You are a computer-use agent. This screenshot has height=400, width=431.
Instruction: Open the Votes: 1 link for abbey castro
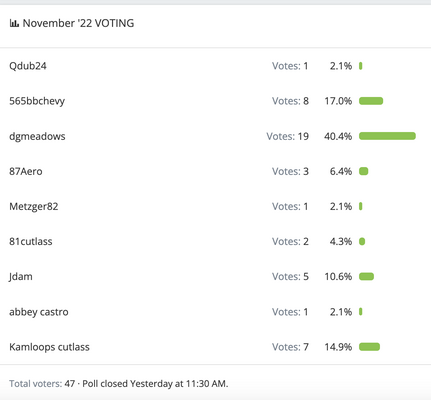(290, 312)
